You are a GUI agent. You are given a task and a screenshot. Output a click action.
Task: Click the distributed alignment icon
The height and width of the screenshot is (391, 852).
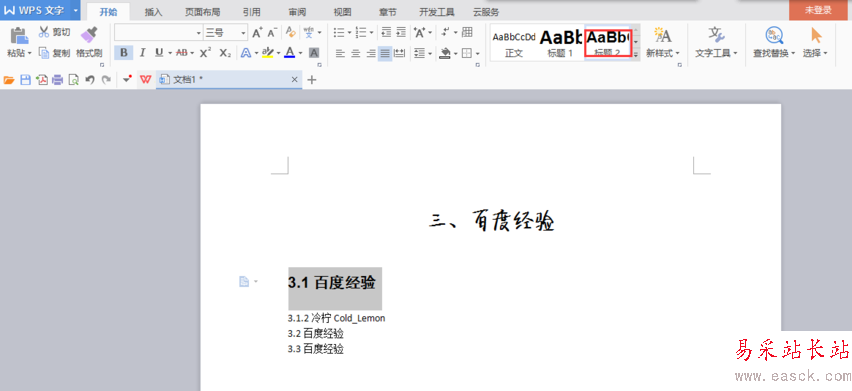coord(400,53)
